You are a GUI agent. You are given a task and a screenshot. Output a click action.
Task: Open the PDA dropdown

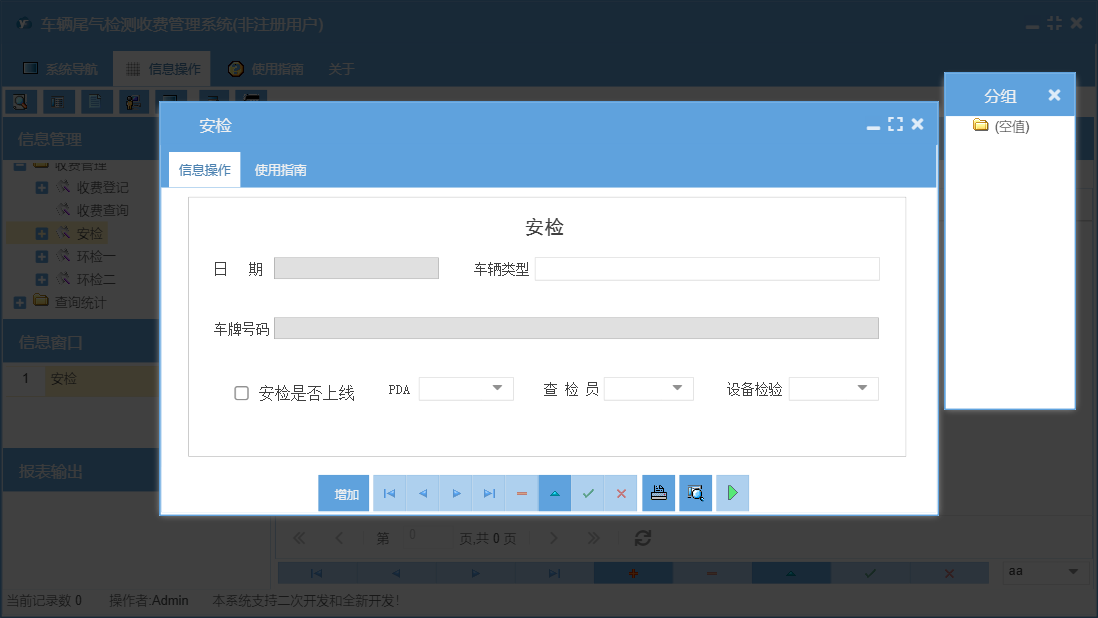pos(498,388)
